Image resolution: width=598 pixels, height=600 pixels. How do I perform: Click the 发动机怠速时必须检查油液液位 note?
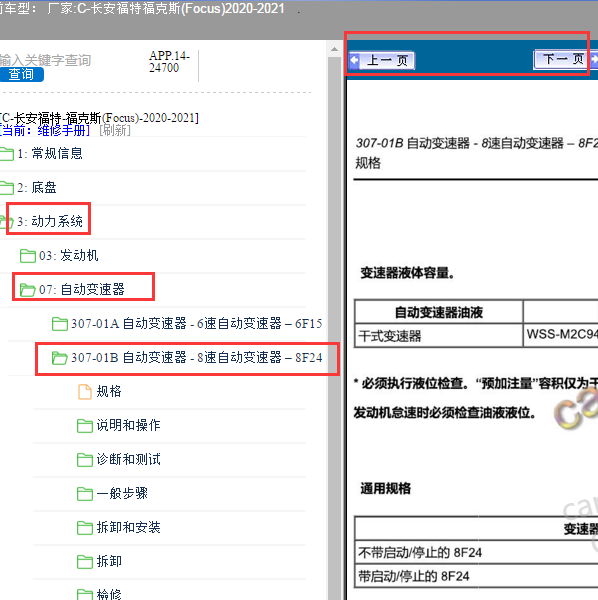coord(445,413)
